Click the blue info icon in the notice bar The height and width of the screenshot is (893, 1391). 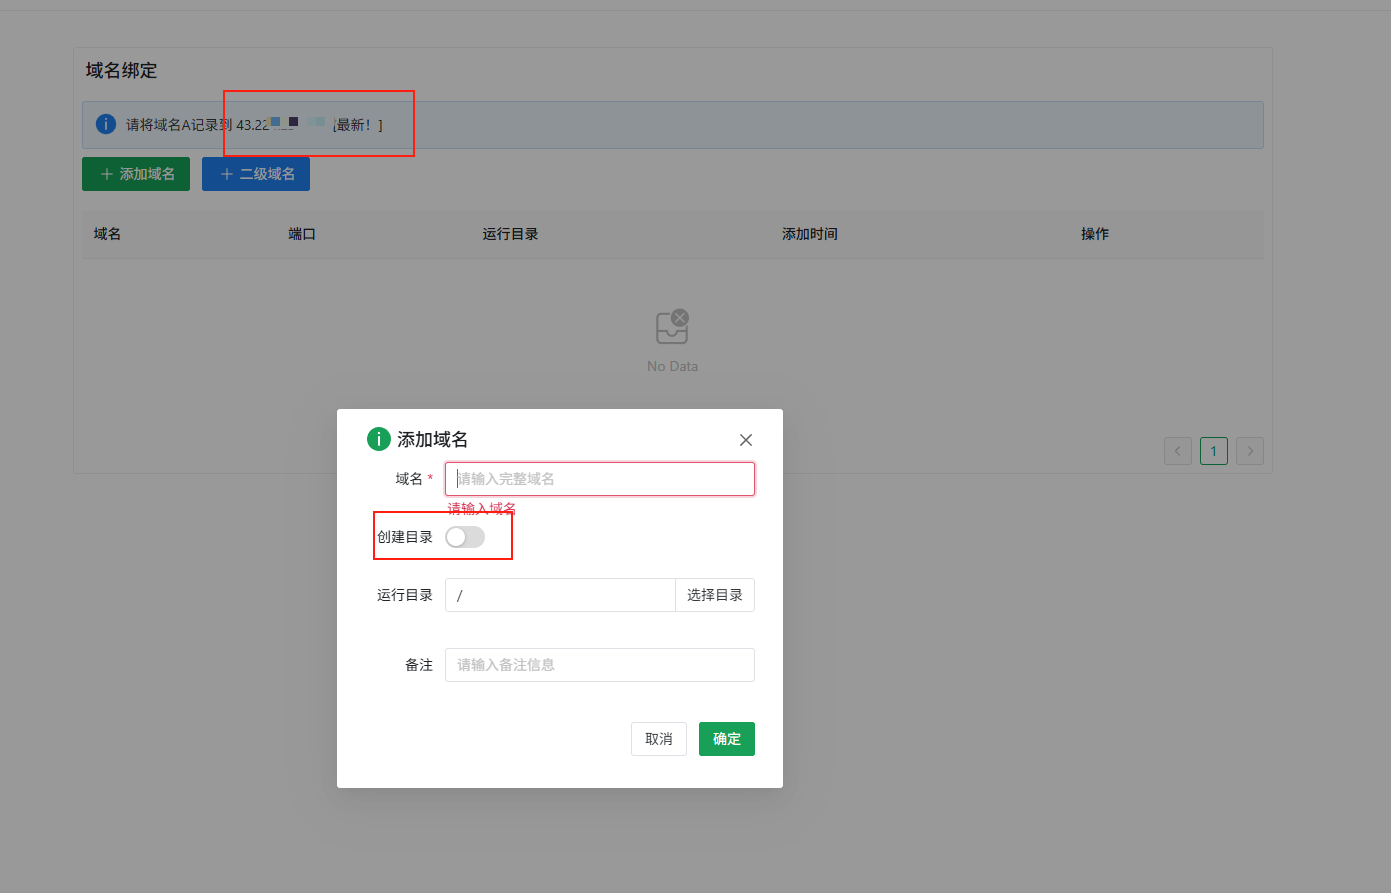[x=106, y=124]
